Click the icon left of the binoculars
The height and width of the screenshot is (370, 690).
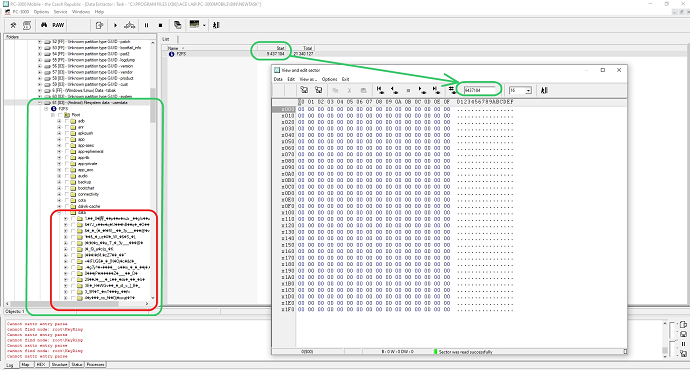pyautogui.click(x=27, y=25)
